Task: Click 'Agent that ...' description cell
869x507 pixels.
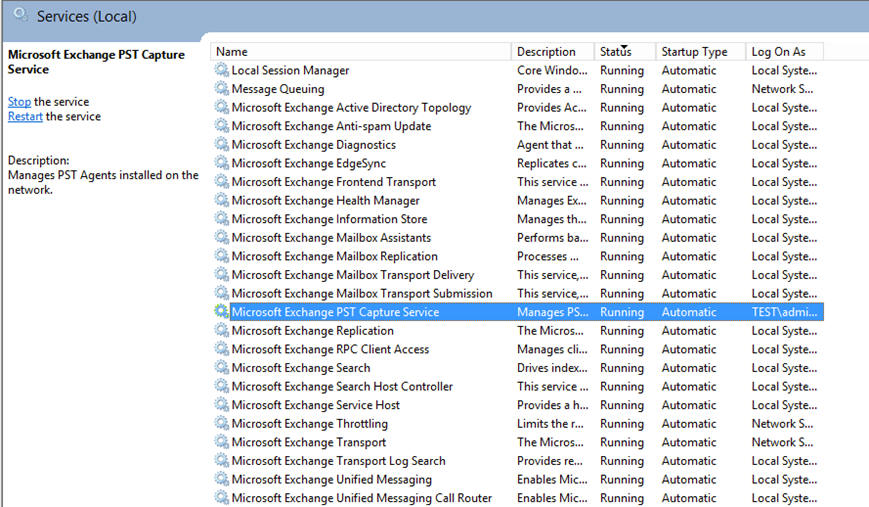Action: 550,145
